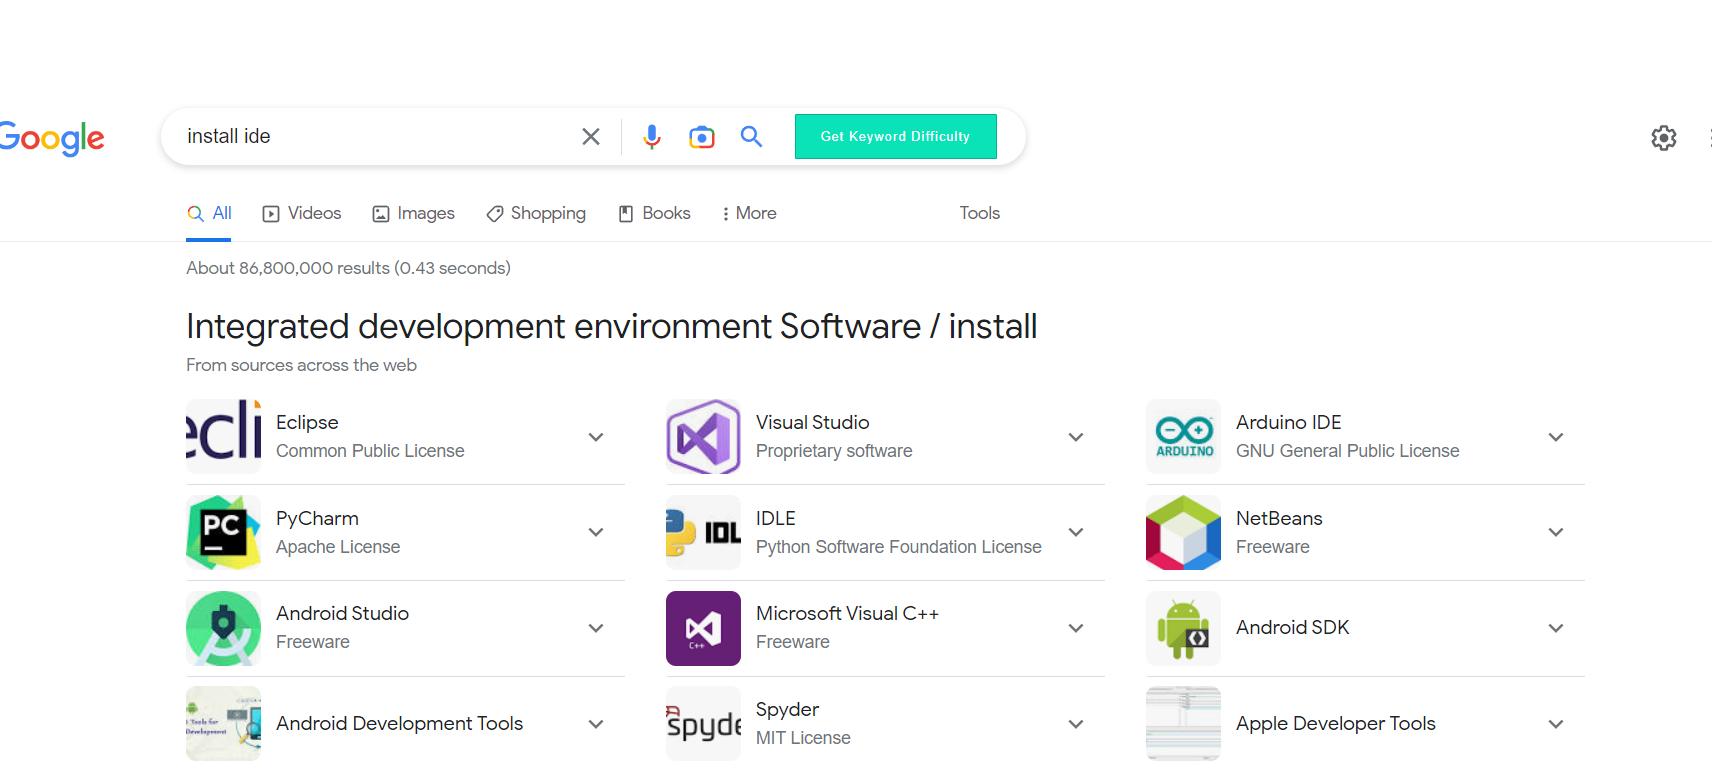Open the Apple Developer Tools title link
Viewport: 1712px width, 761px height.
(x=1336, y=723)
